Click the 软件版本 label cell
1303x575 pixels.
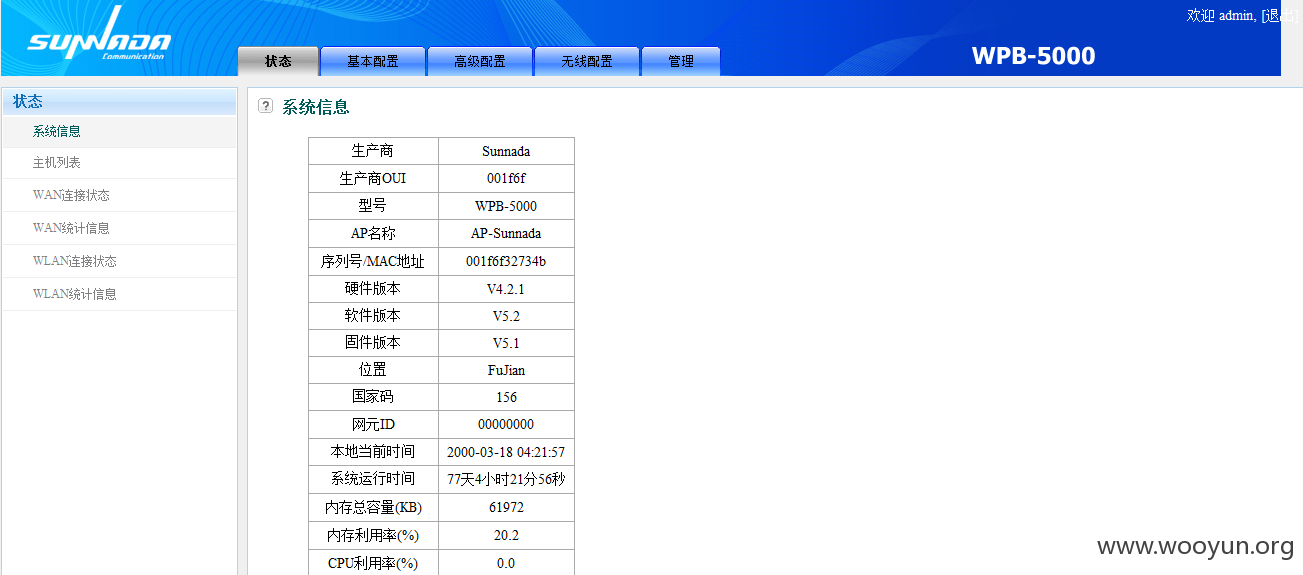(373, 315)
